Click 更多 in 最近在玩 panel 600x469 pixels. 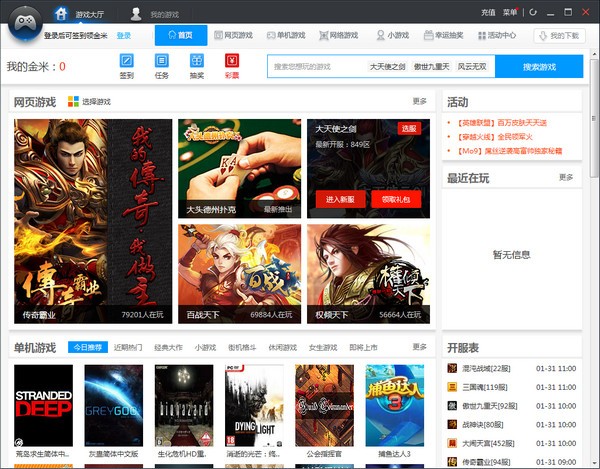(566, 177)
